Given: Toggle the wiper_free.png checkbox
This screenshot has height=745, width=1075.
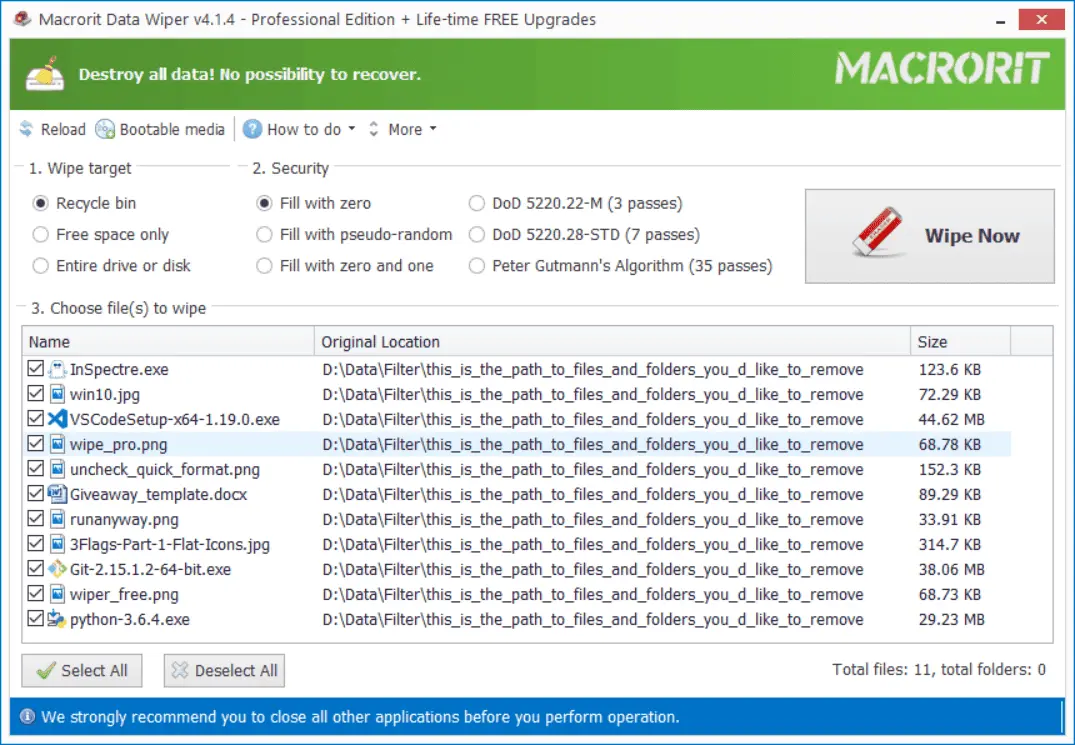Looking at the screenshot, I should click(36, 594).
